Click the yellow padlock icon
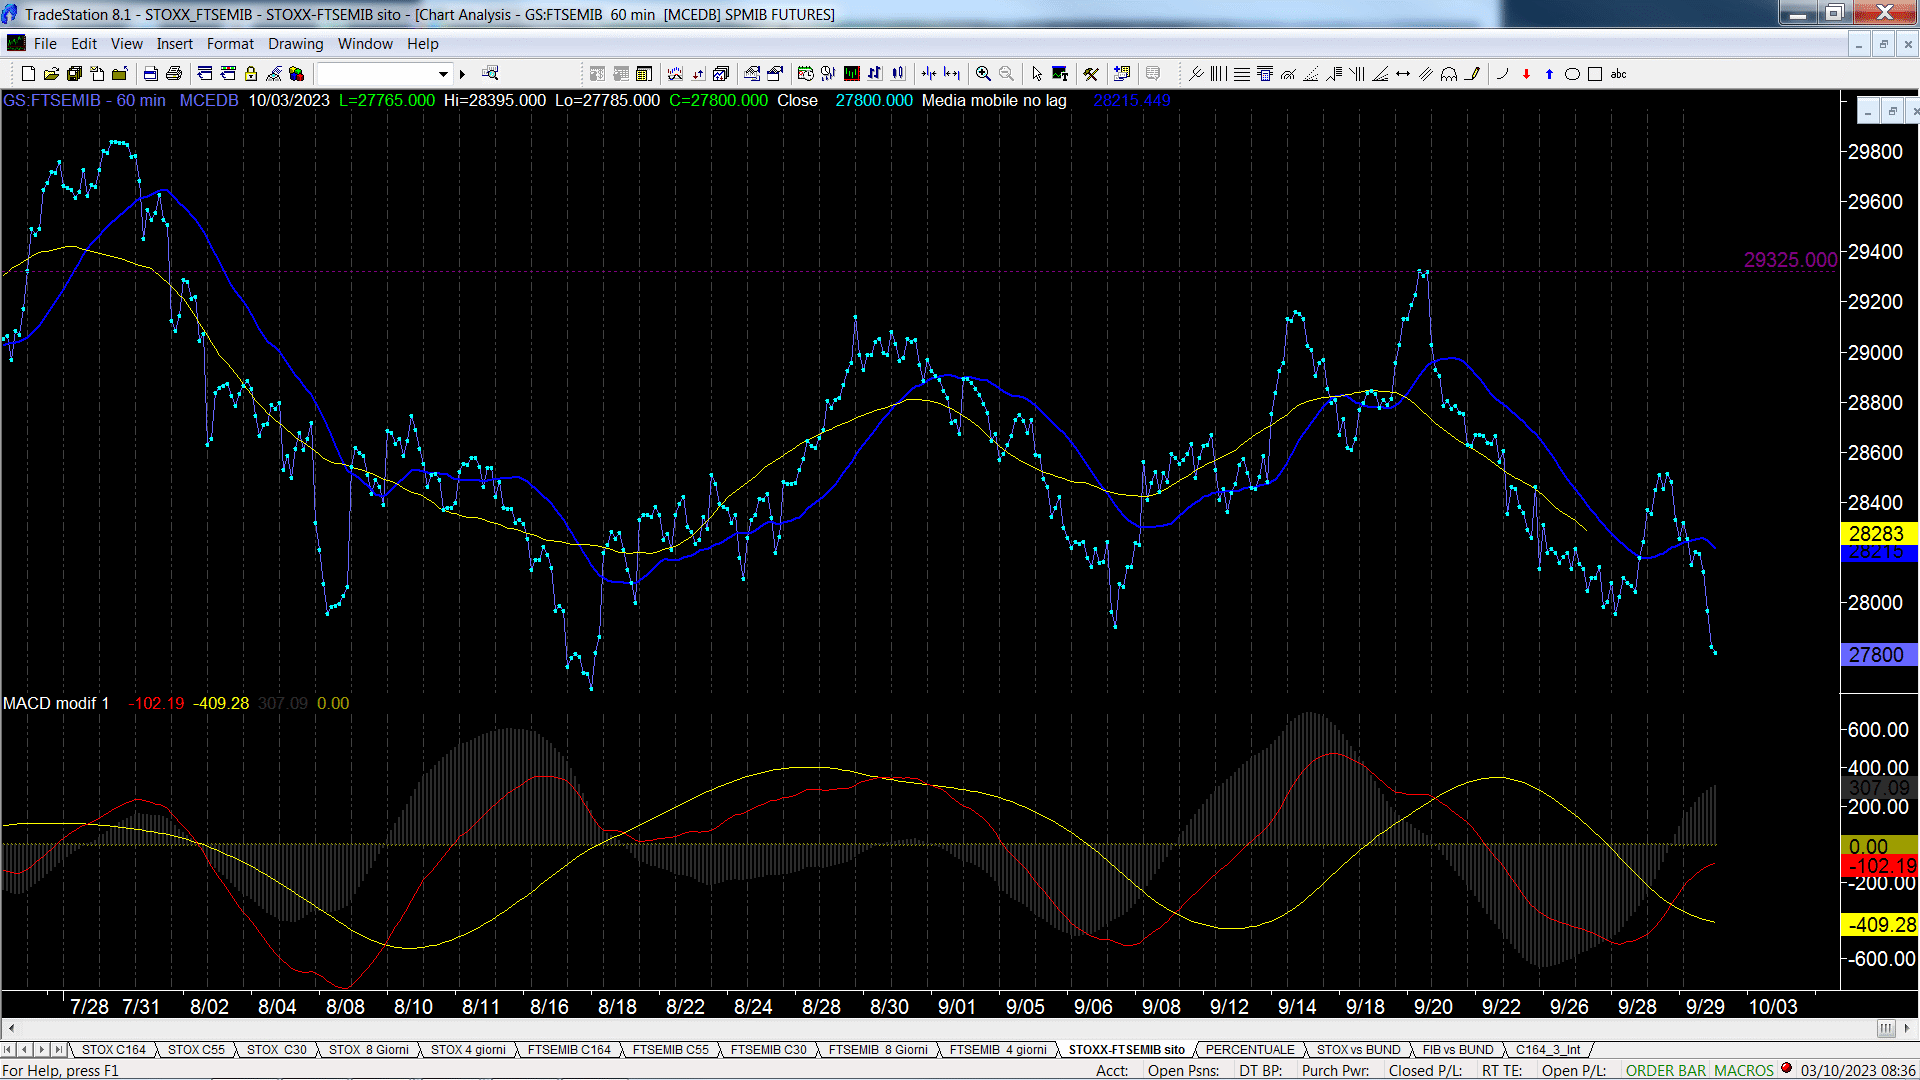The image size is (1920, 1080). 251,74
